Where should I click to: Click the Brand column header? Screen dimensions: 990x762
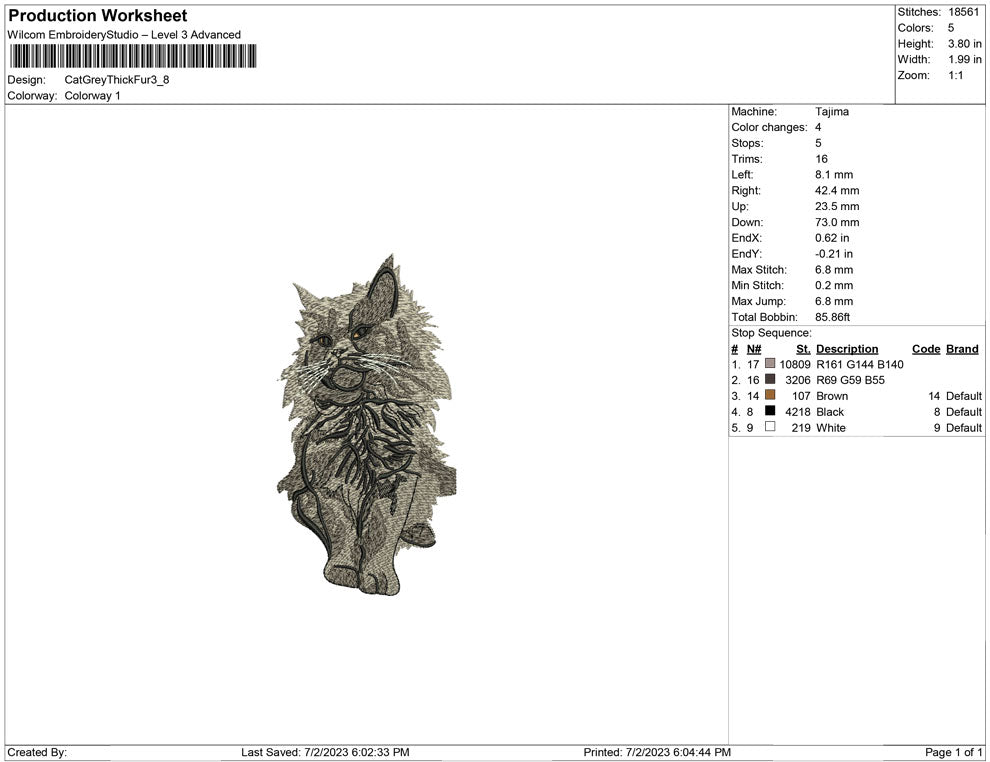pyautogui.click(x=961, y=348)
